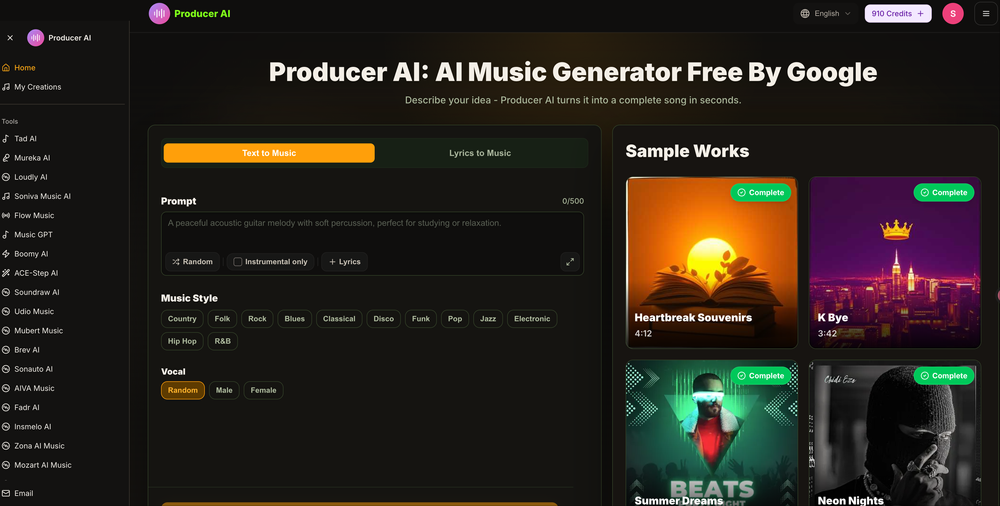Viewport: 1000px width, 506px height.
Task: Select the Blues music style
Action: (x=295, y=319)
